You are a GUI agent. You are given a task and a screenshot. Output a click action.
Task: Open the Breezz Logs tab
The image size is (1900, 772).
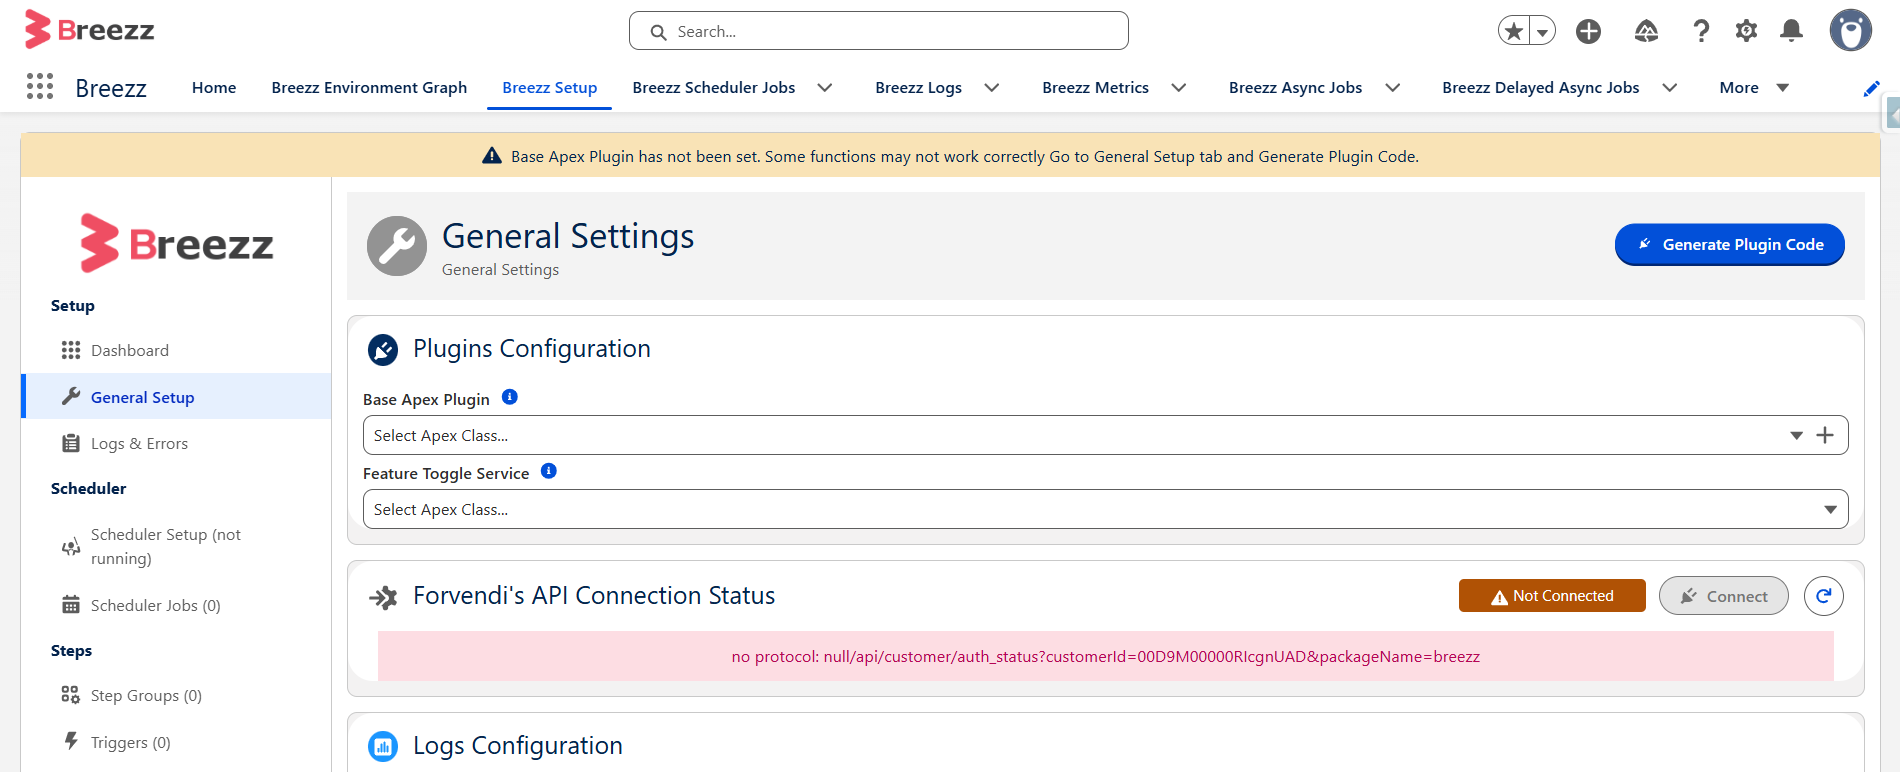click(x=918, y=88)
